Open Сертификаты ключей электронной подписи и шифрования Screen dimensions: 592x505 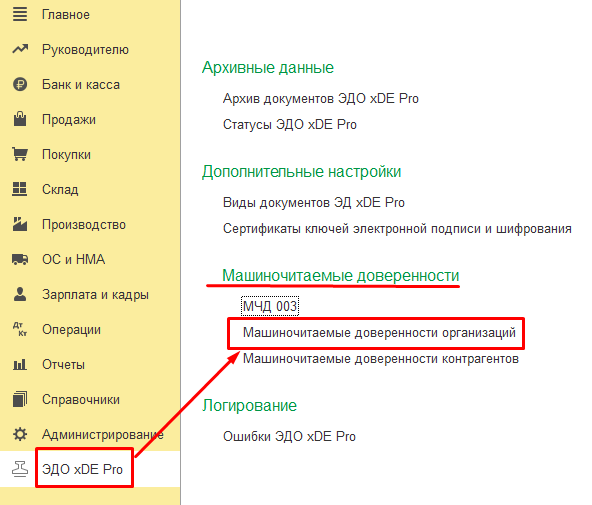click(x=397, y=229)
